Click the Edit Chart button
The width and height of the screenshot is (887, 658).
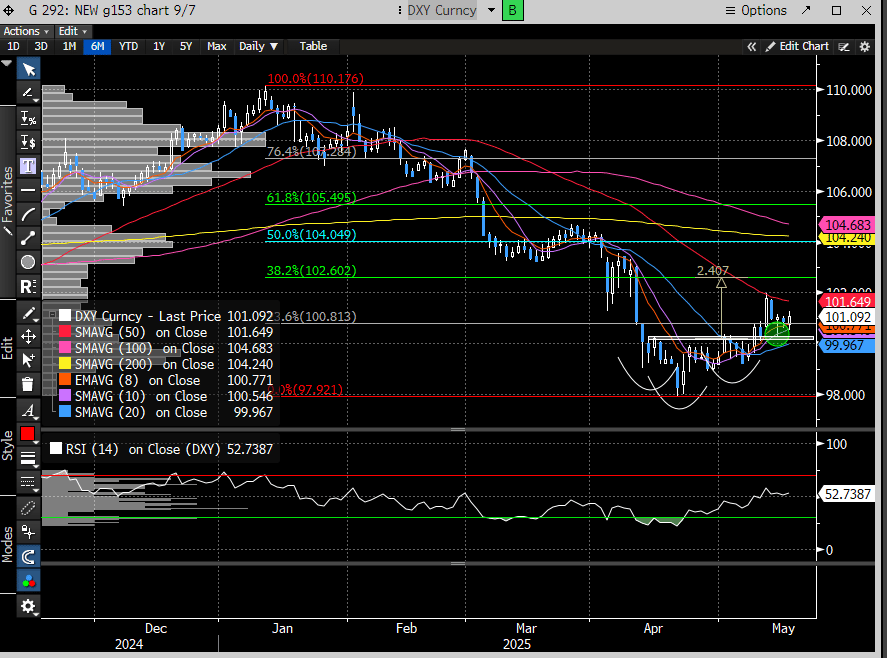(x=798, y=46)
